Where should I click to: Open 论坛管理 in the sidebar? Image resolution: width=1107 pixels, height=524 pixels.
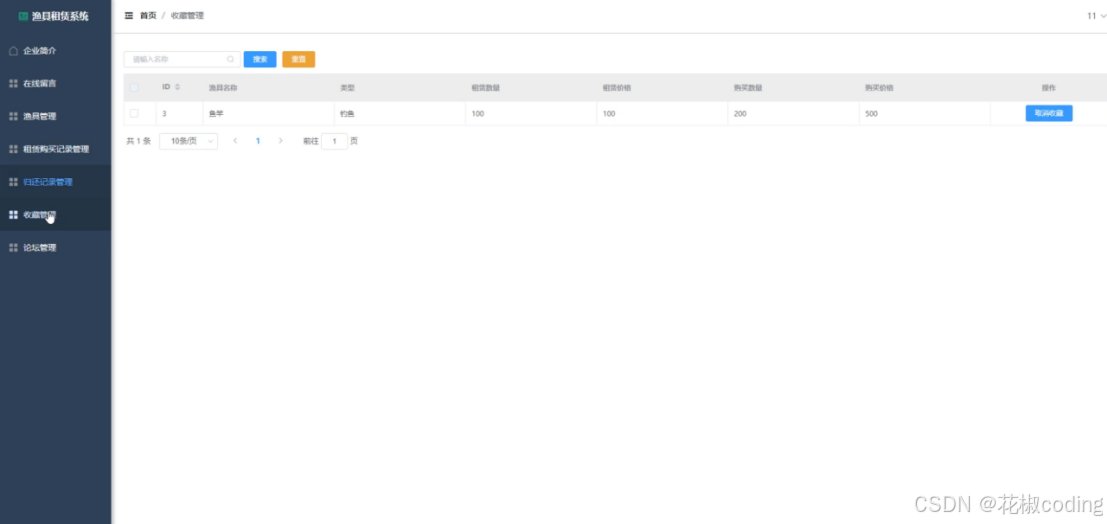tap(56, 248)
